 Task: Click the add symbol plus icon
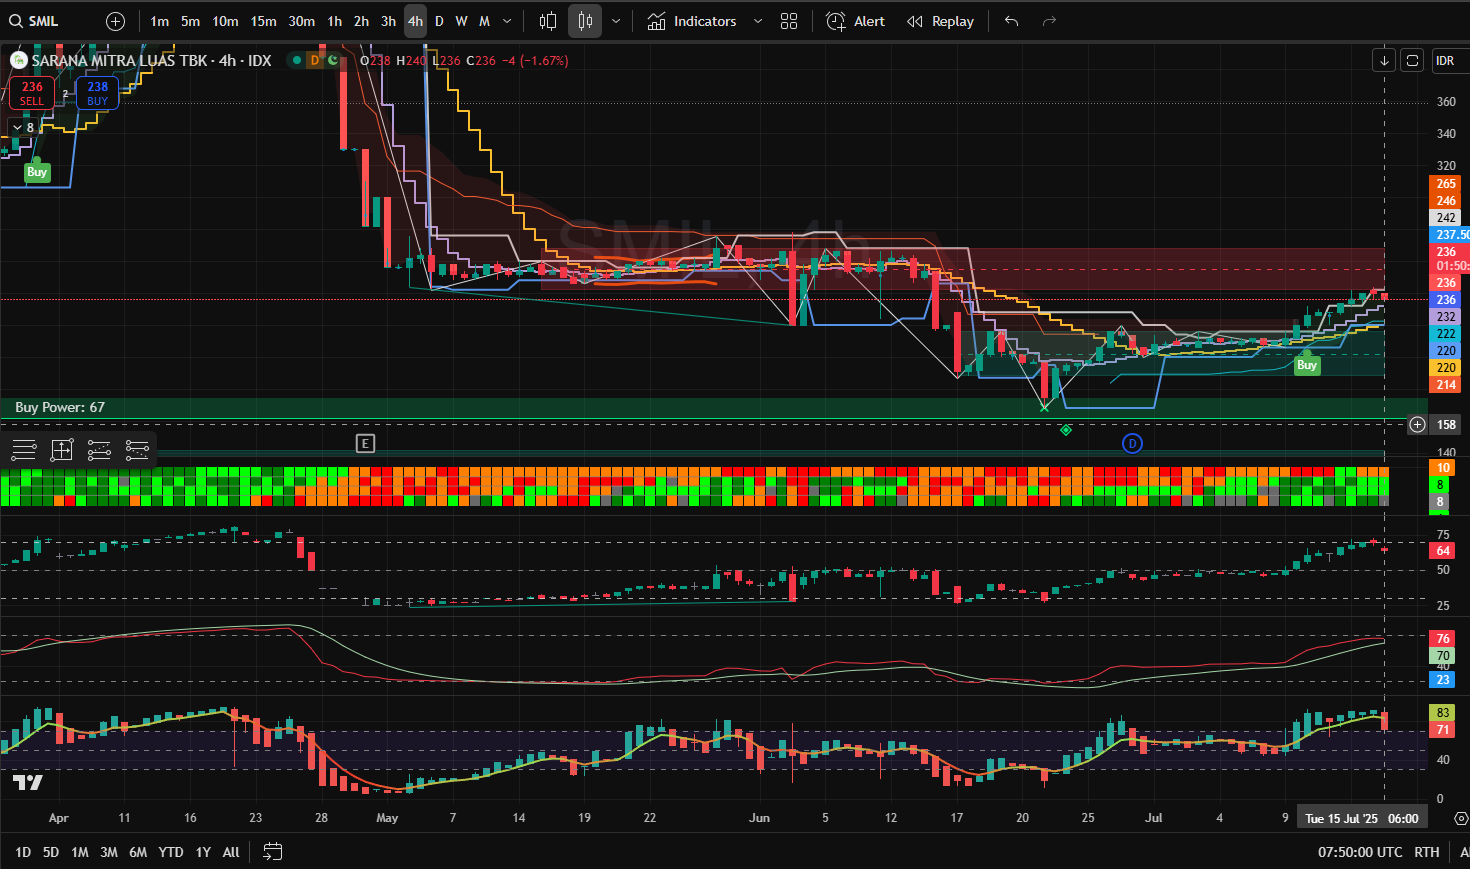pyautogui.click(x=115, y=21)
